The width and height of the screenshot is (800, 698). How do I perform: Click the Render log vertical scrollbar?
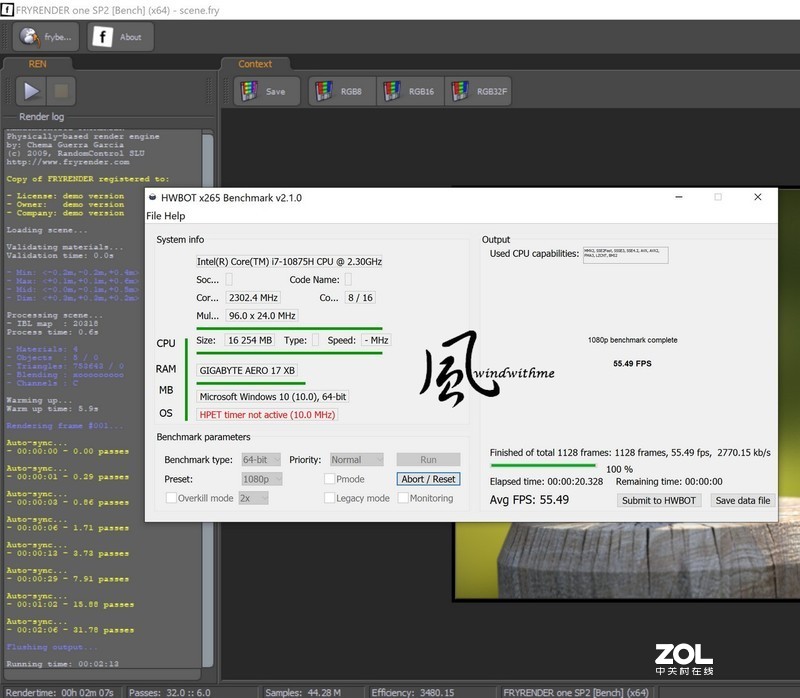[x=207, y=400]
